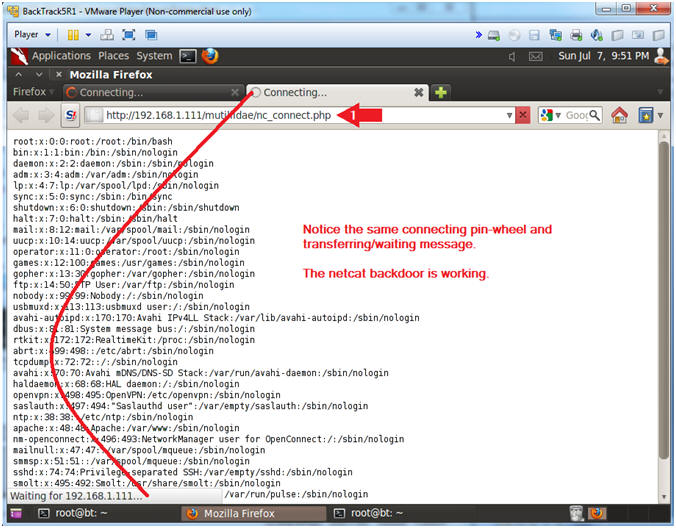
Task: Click the search magnifier icon
Action: coord(595,116)
